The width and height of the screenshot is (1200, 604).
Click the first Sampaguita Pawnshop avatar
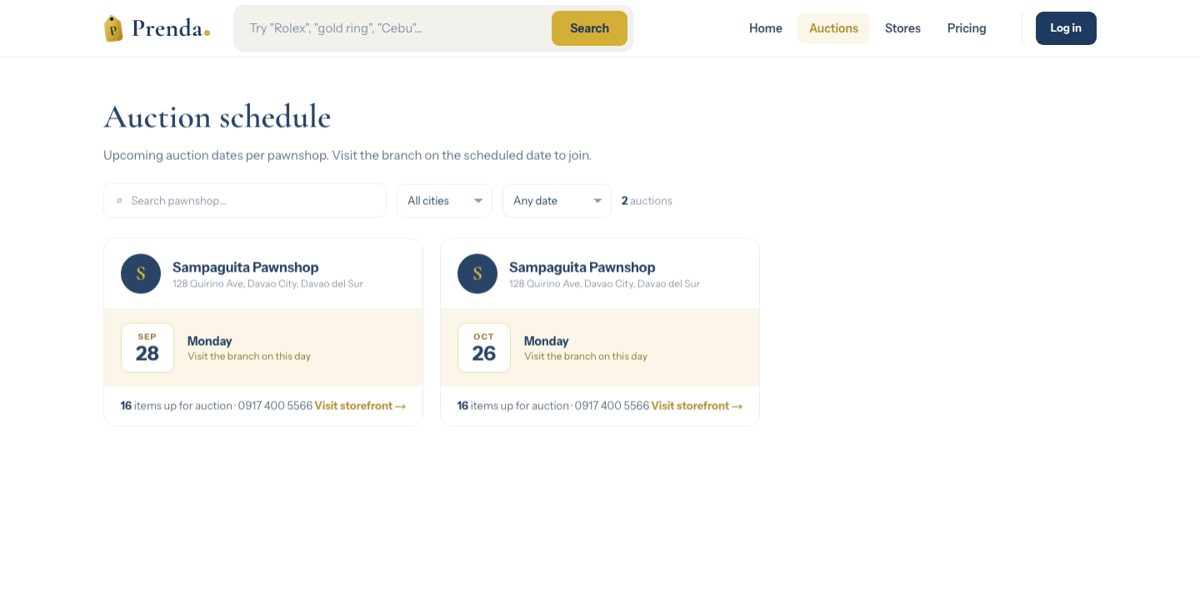click(141, 274)
